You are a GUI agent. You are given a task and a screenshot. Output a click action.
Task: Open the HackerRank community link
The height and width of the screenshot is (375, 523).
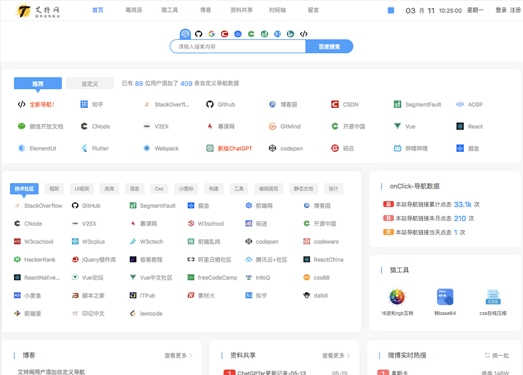coord(35,260)
